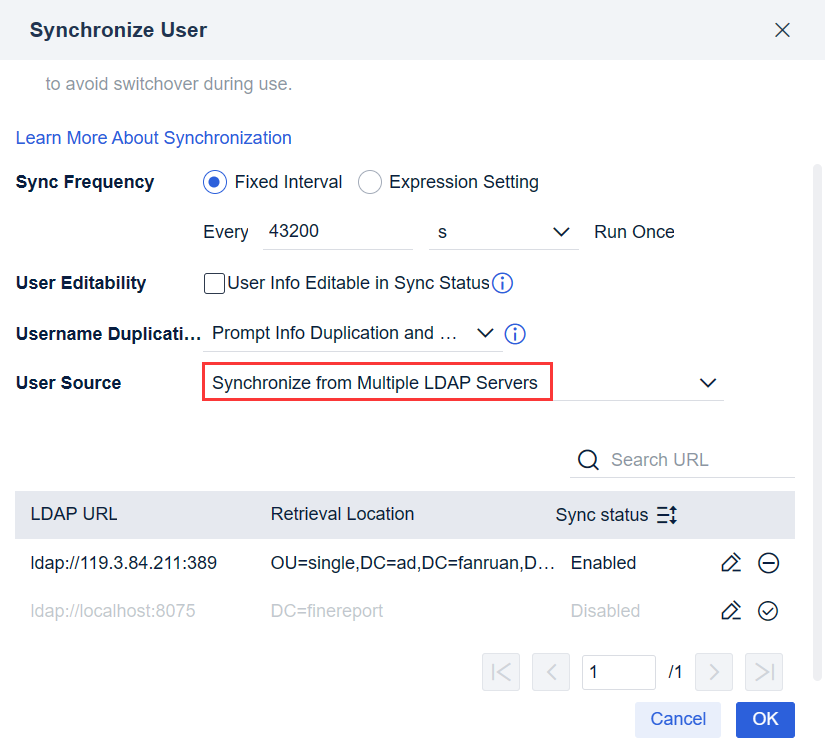This screenshot has height=750, width=825.
Task: Click the page number input field
Action: coord(618,671)
